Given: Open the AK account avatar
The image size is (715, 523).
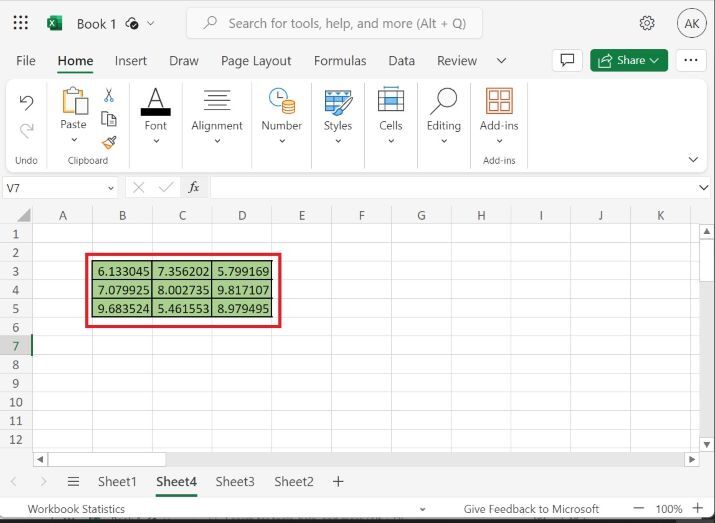Looking at the screenshot, I should [x=691, y=23].
